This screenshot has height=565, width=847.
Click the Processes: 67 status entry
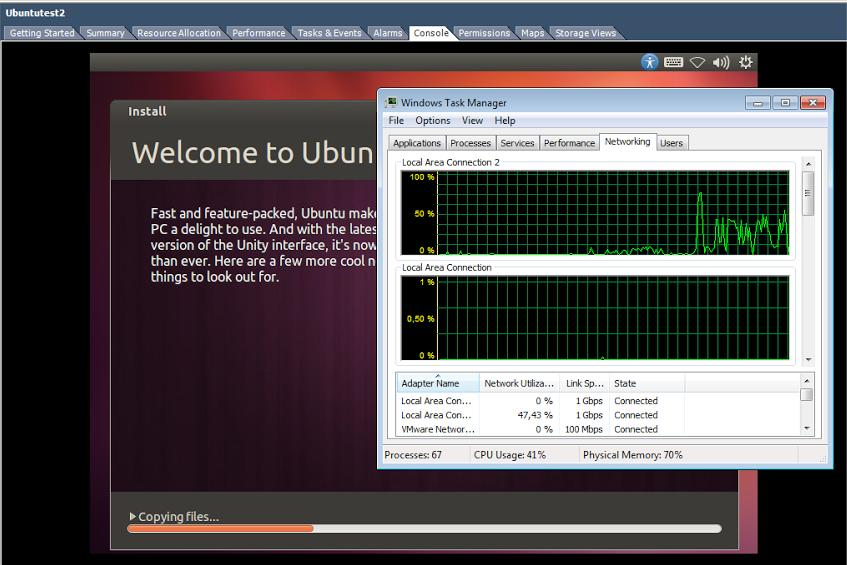tap(413, 455)
